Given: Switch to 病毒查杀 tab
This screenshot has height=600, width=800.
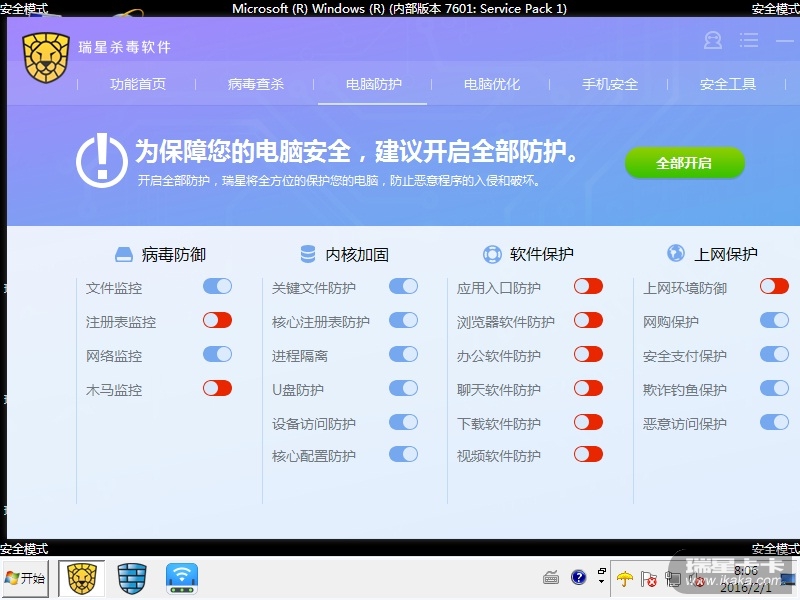Looking at the screenshot, I should [256, 84].
